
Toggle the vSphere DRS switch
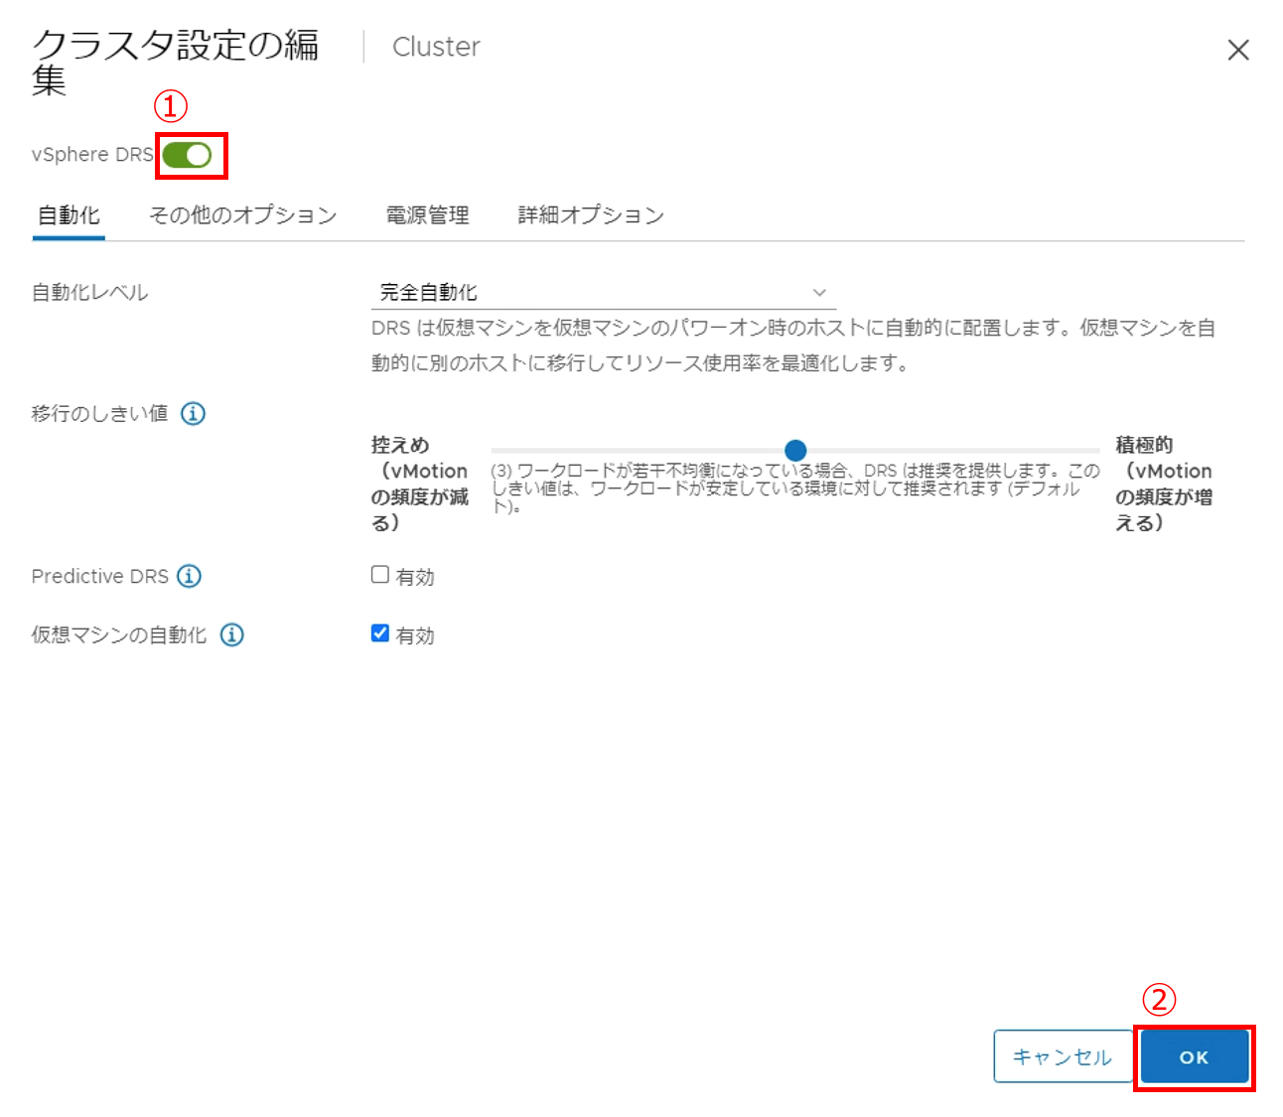[x=188, y=155]
